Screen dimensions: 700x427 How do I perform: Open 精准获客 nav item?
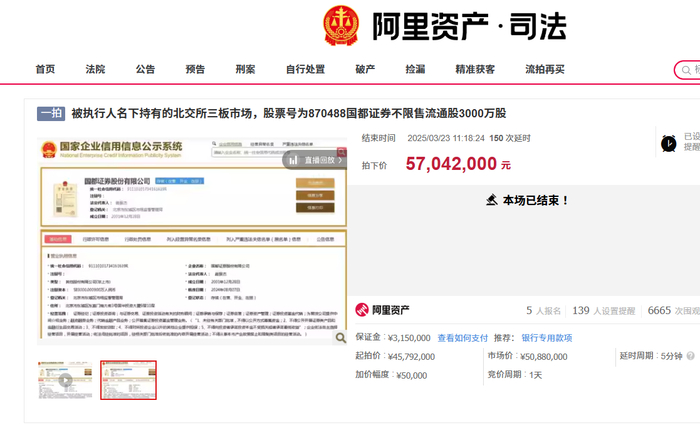[475, 69]
